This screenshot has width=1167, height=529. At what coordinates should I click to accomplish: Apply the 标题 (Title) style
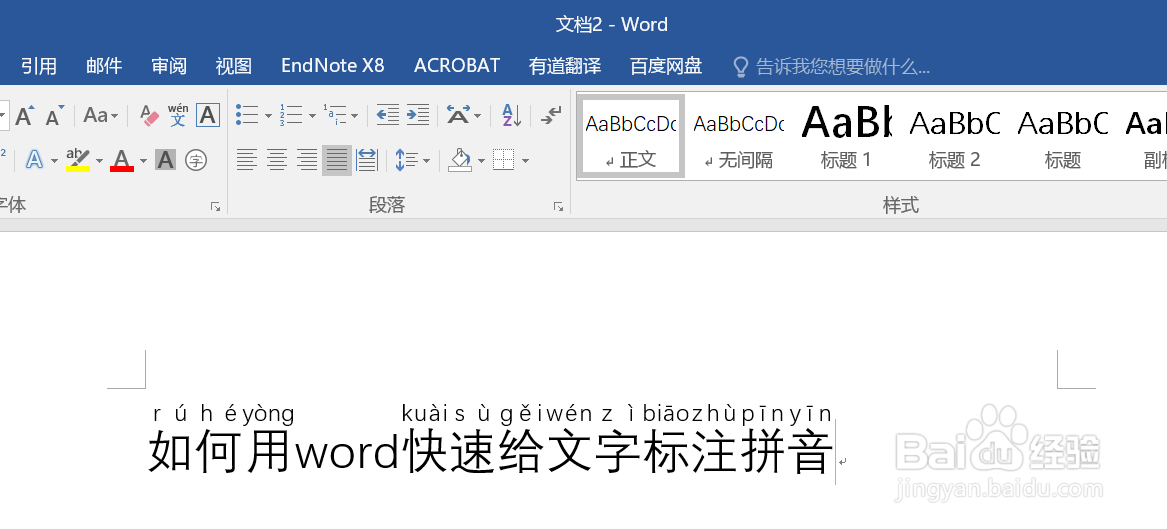(1063, 136)
